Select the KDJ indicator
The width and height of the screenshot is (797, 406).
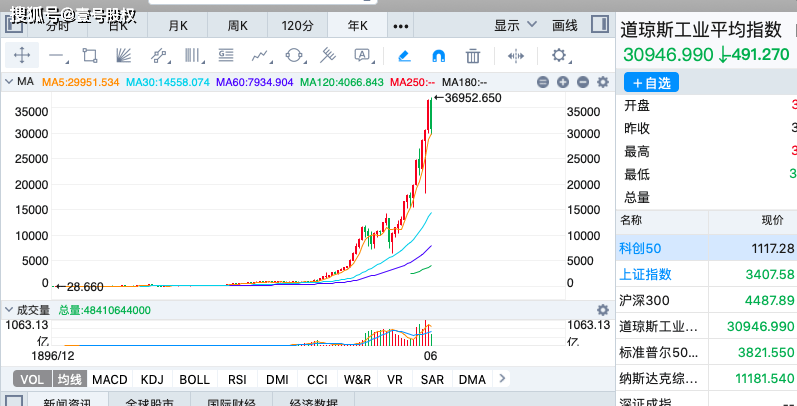click(152, 379)
